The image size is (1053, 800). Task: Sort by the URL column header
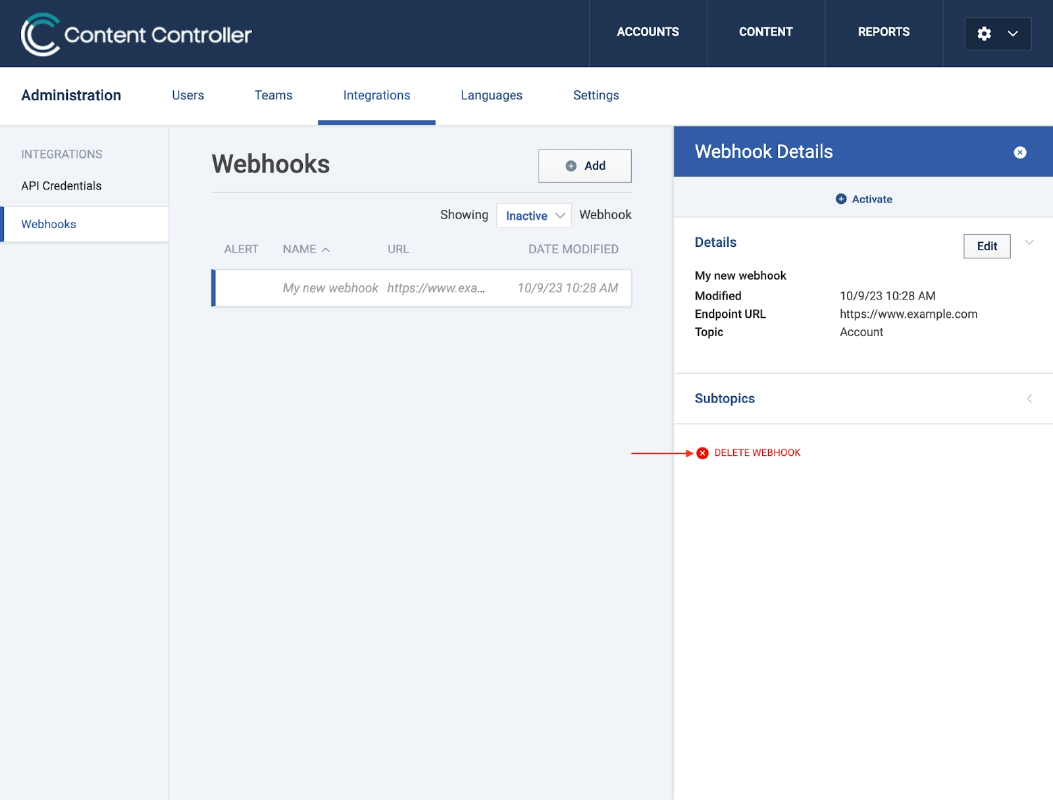tap(398, 249)
